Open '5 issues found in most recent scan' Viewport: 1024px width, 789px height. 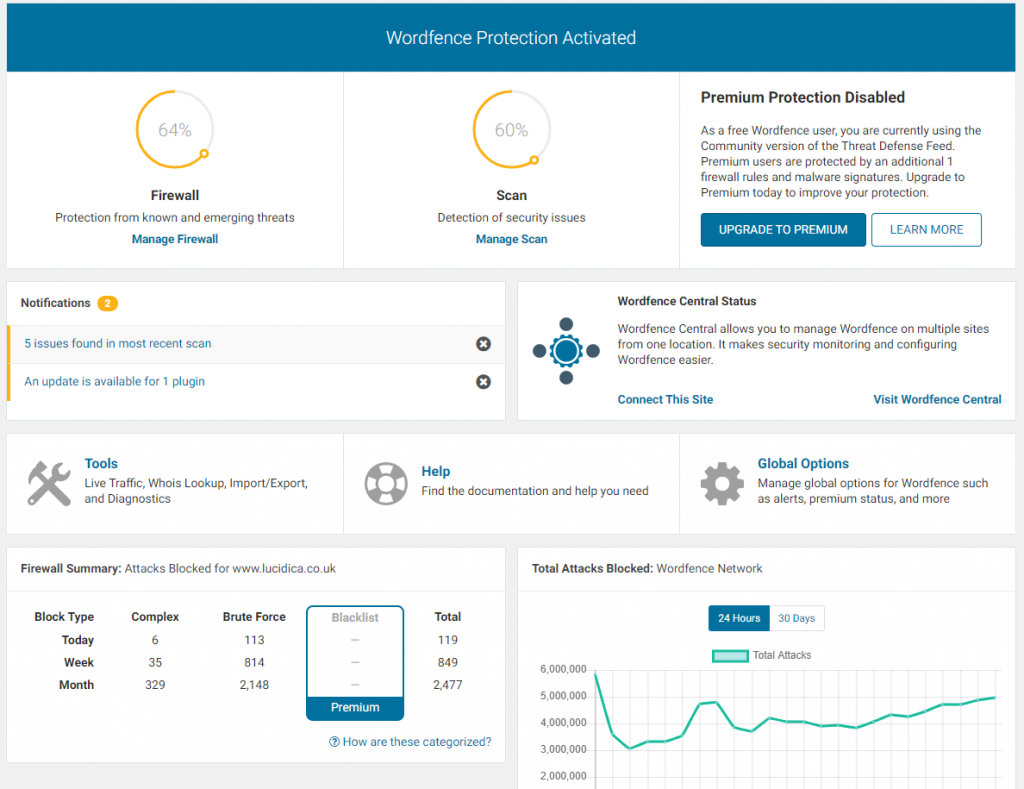tap(118, 344)
